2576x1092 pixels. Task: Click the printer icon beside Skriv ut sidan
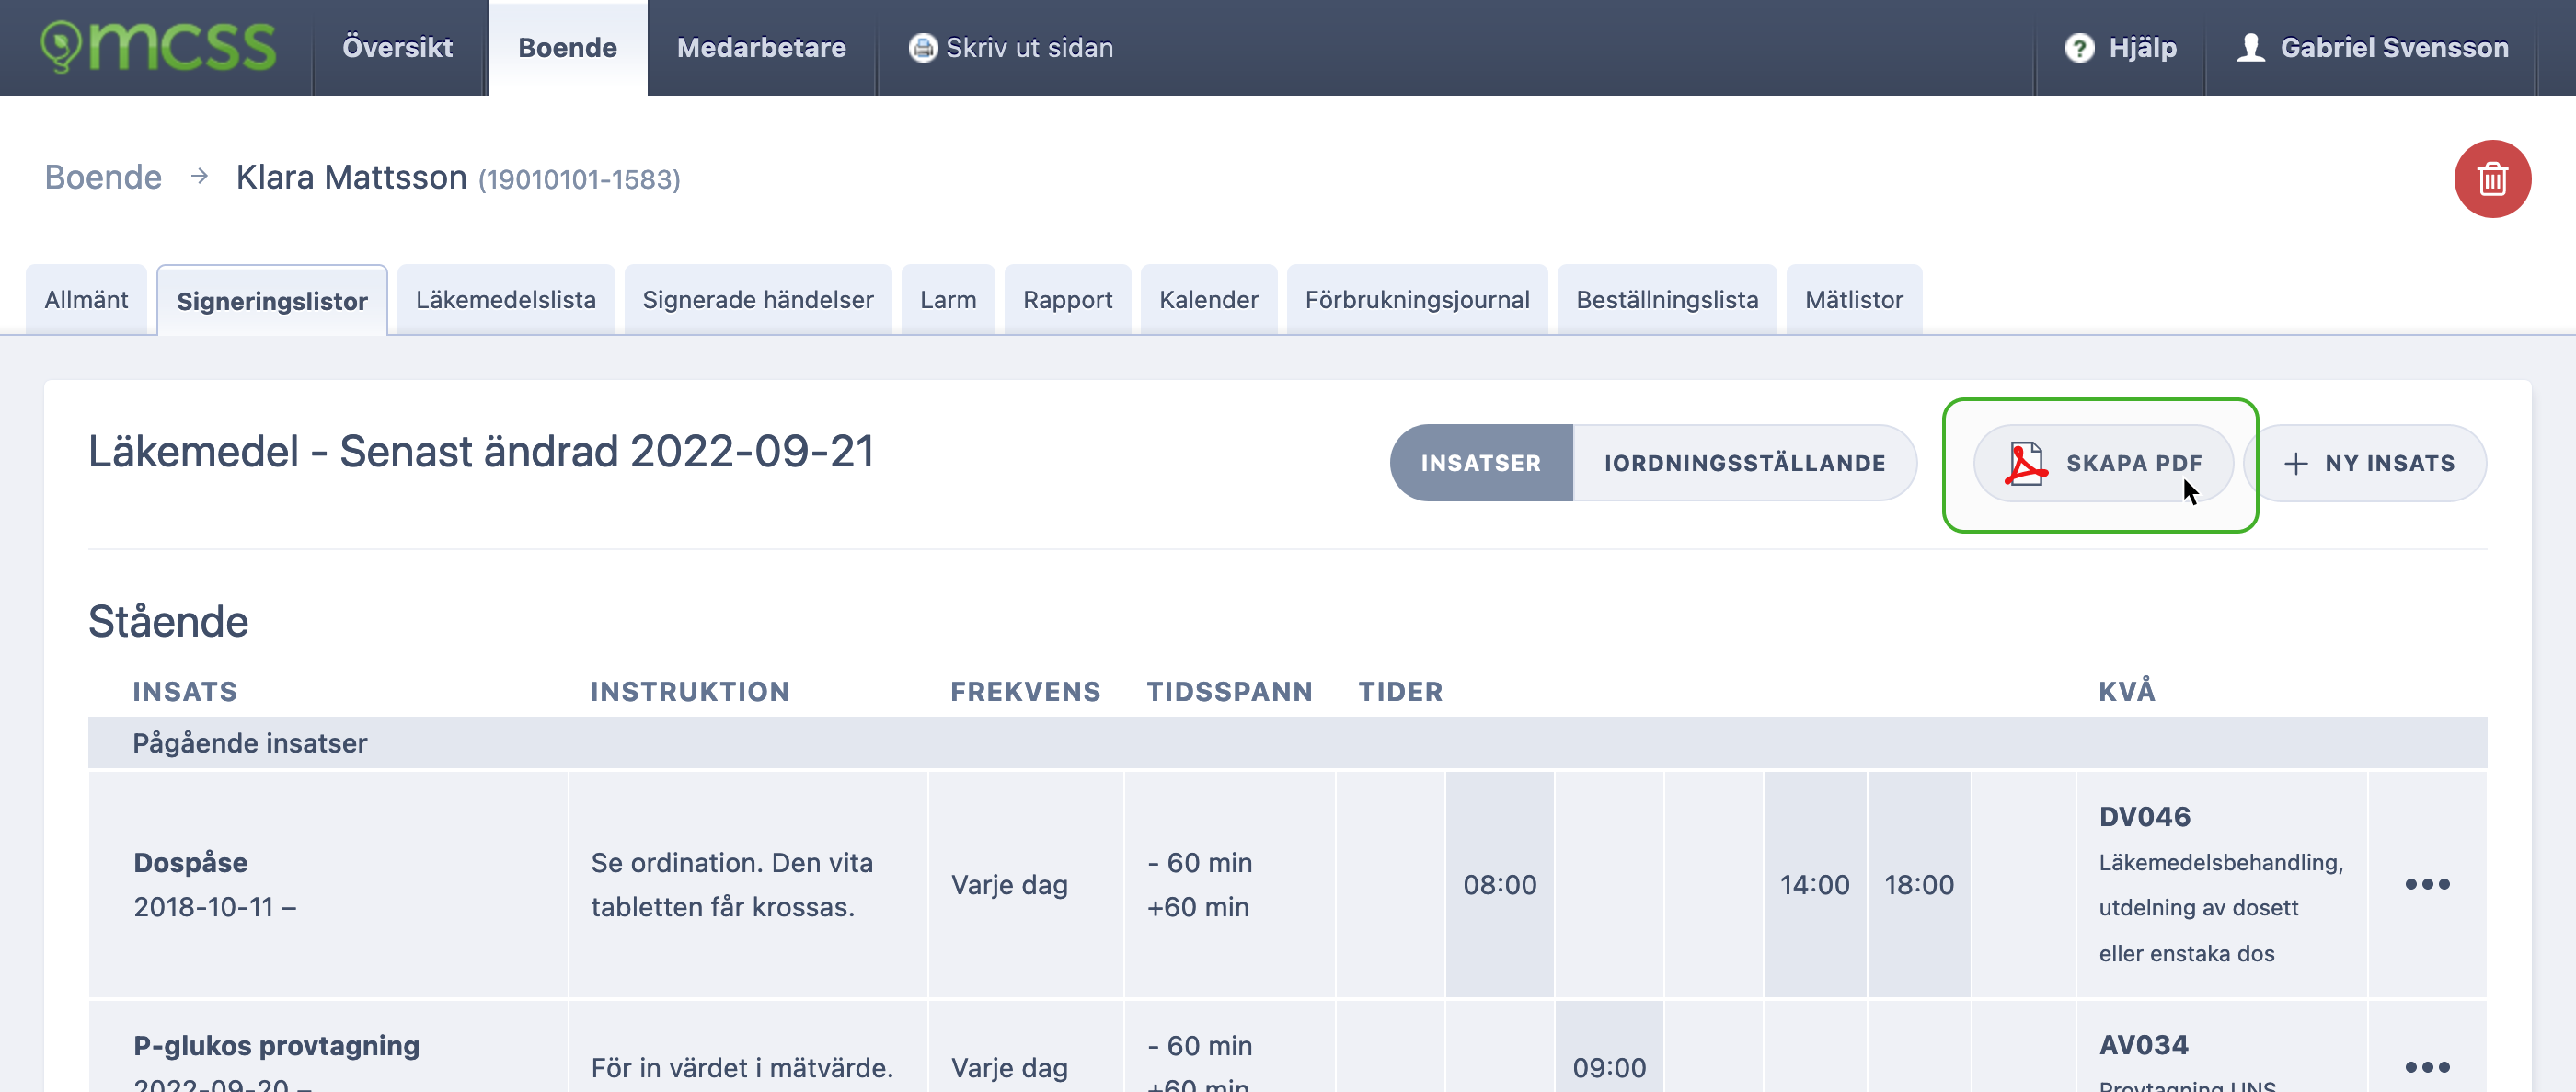[922, 47]
